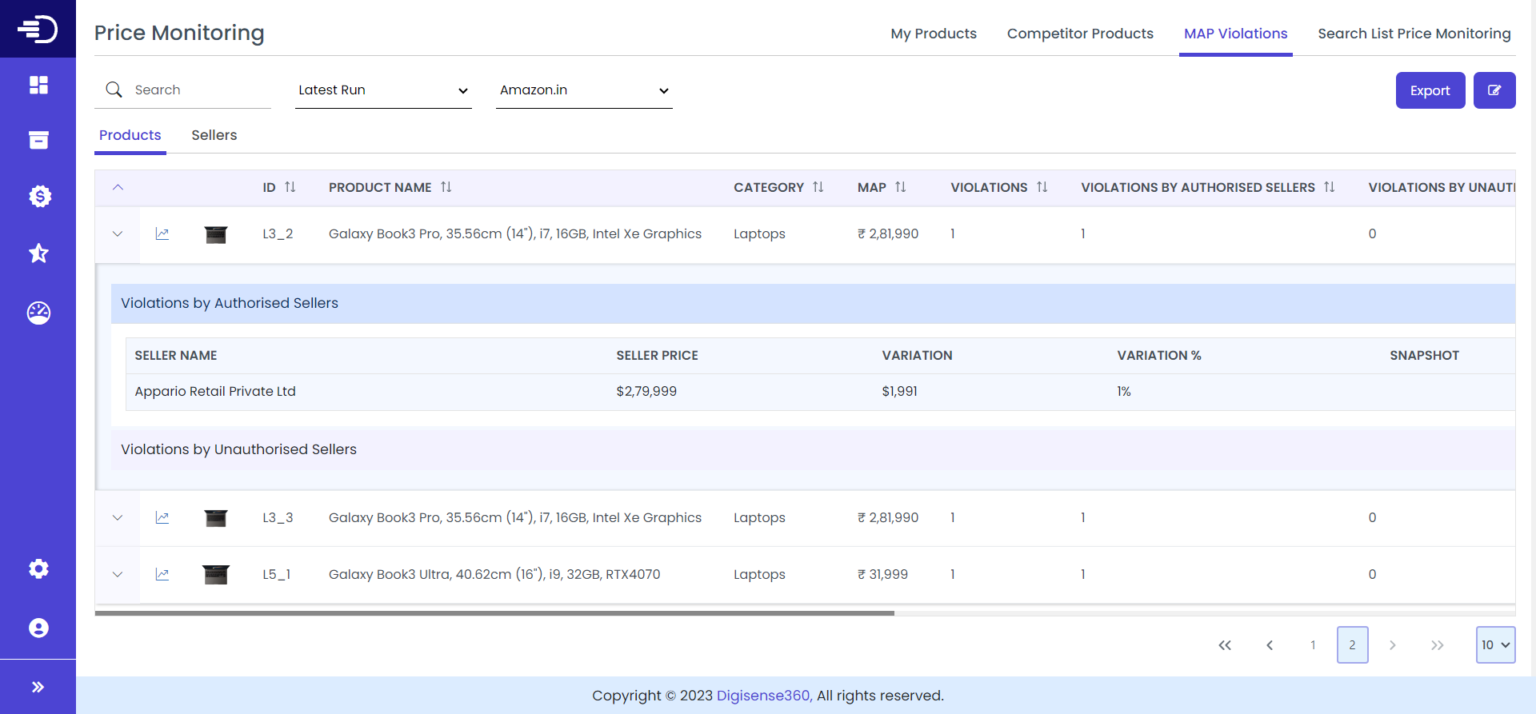Screen dimensions: 1536x714
Task: Click the star Favorites icon in sidebar
Action: click(x=38, y=253)
